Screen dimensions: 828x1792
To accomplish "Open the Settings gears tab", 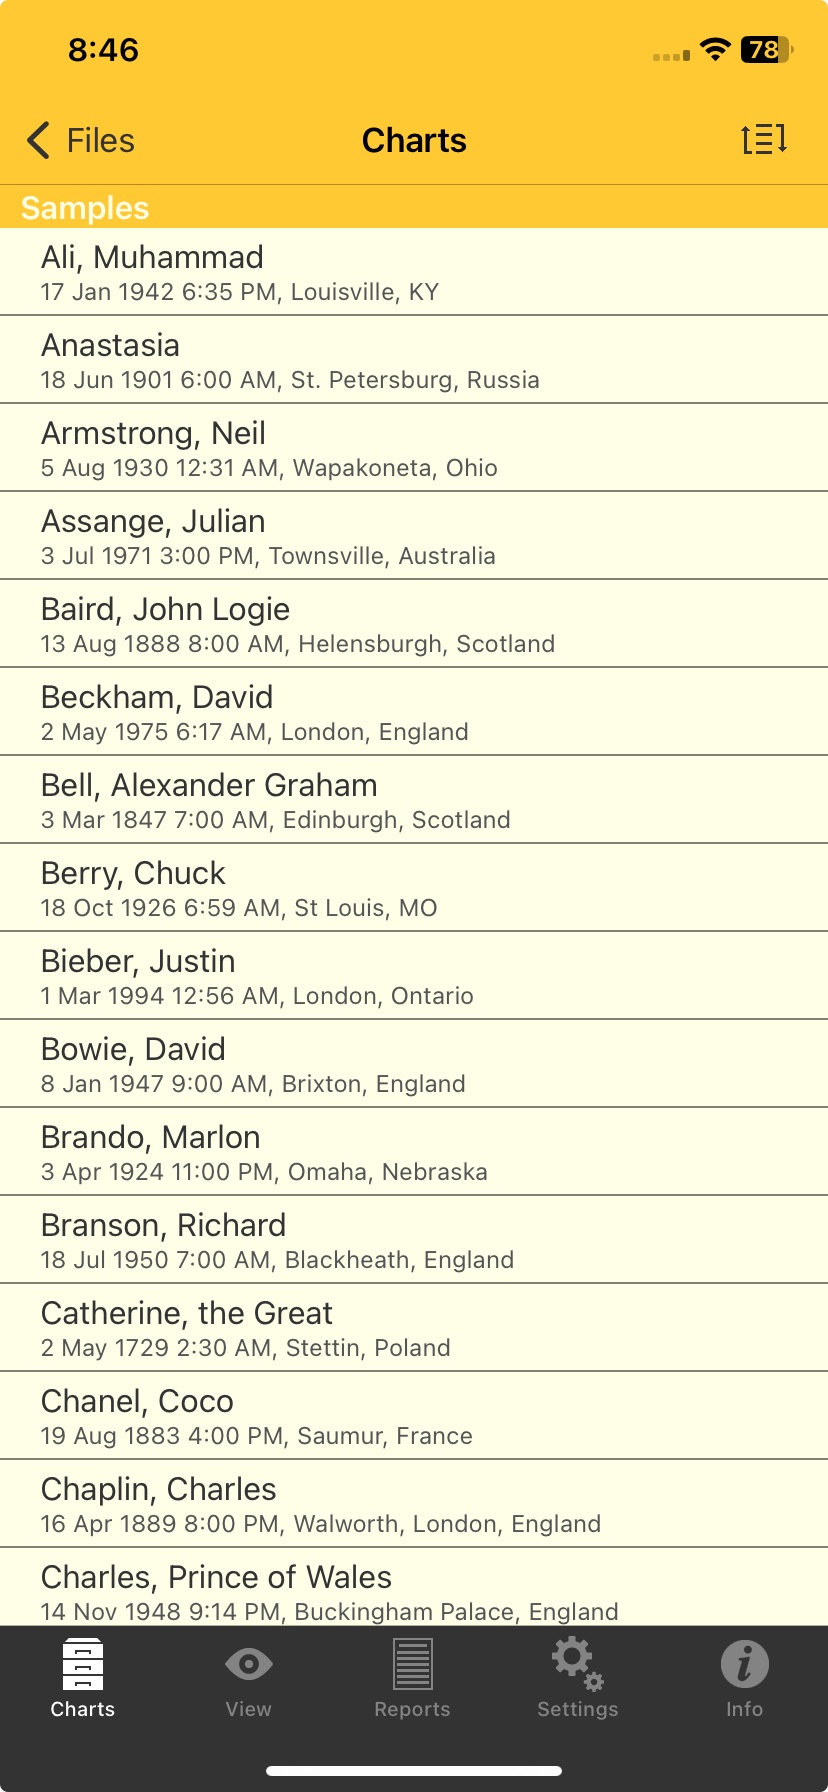I will tap(577, 1678).
